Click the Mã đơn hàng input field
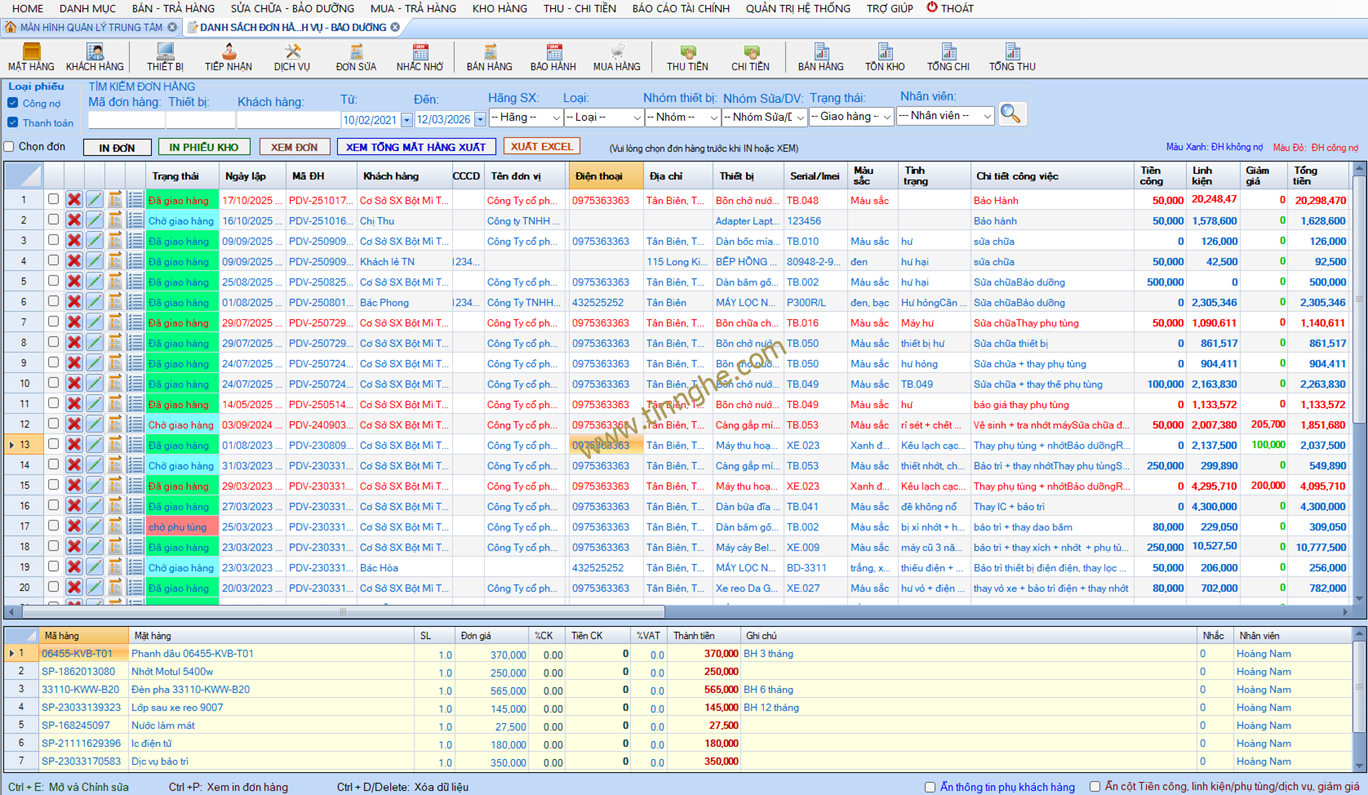This screenshot has width=1368, height=795. pos(126,120)
